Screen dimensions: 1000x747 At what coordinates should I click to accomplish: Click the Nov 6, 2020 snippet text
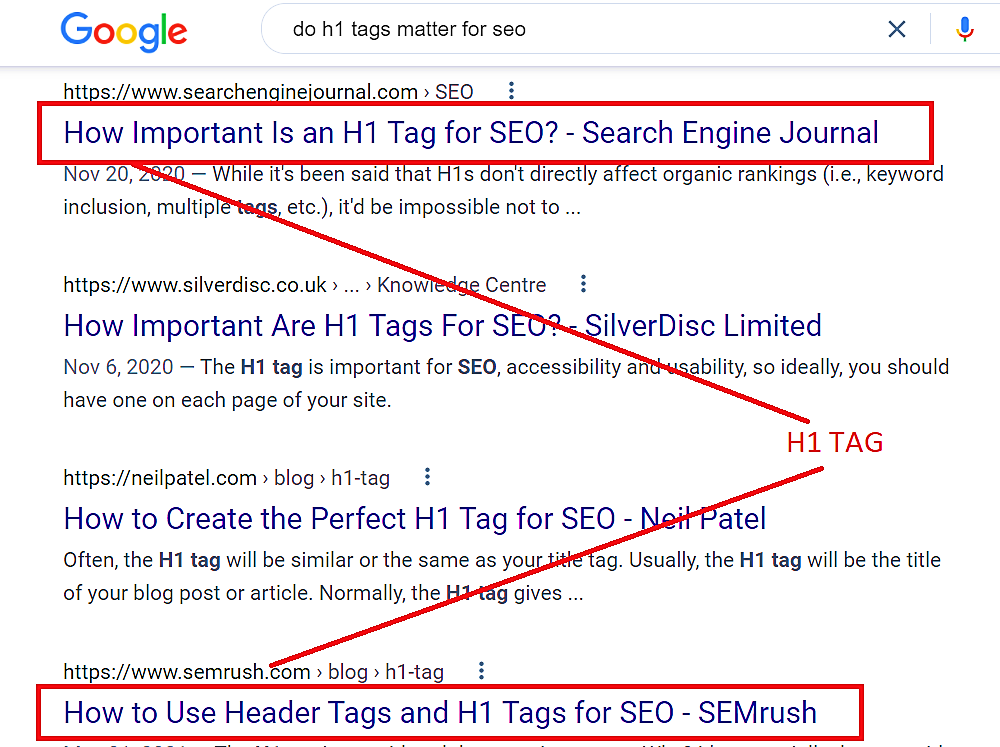[x=506, y=383]
